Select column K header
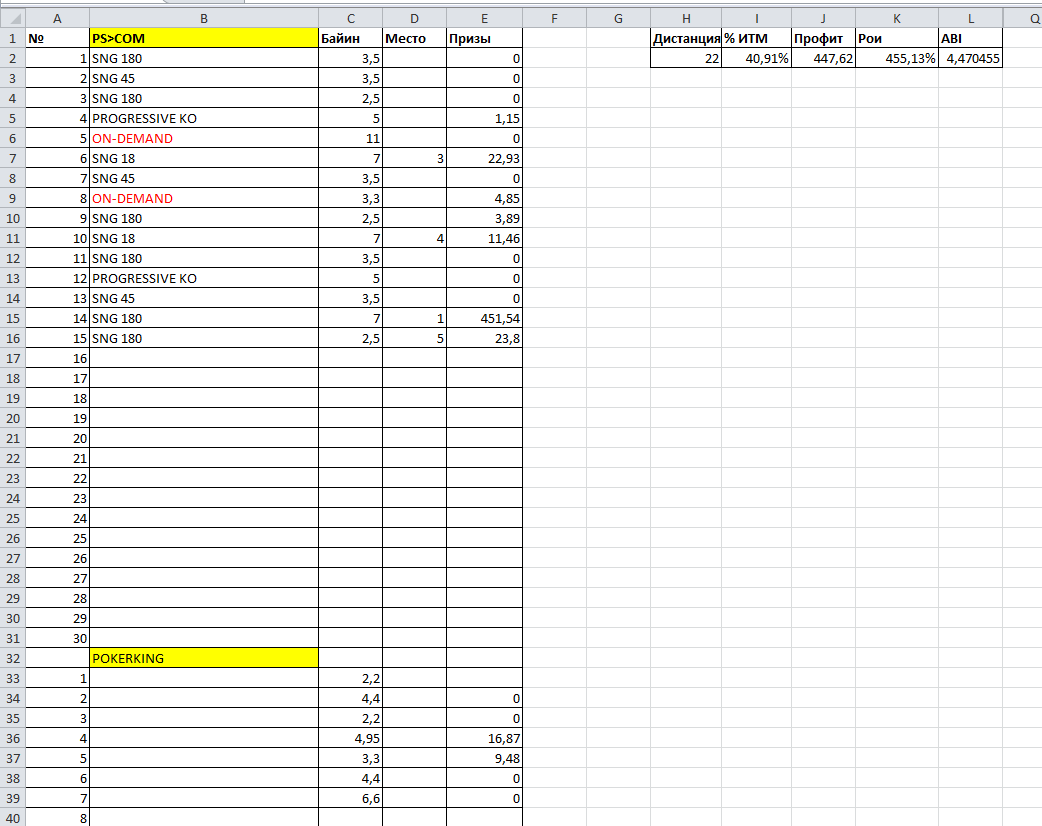This screenshot has width=1042, height=826. (897, 18)
